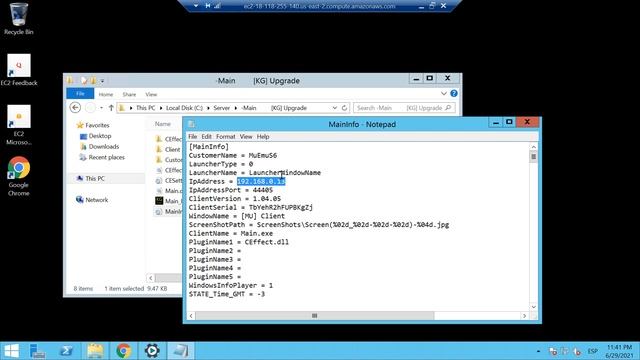Image resolution: width=640 pixels, height=360 pixels.
Task: Click Notepad horizontal scroll right arrow
Action: pos(524,316)
